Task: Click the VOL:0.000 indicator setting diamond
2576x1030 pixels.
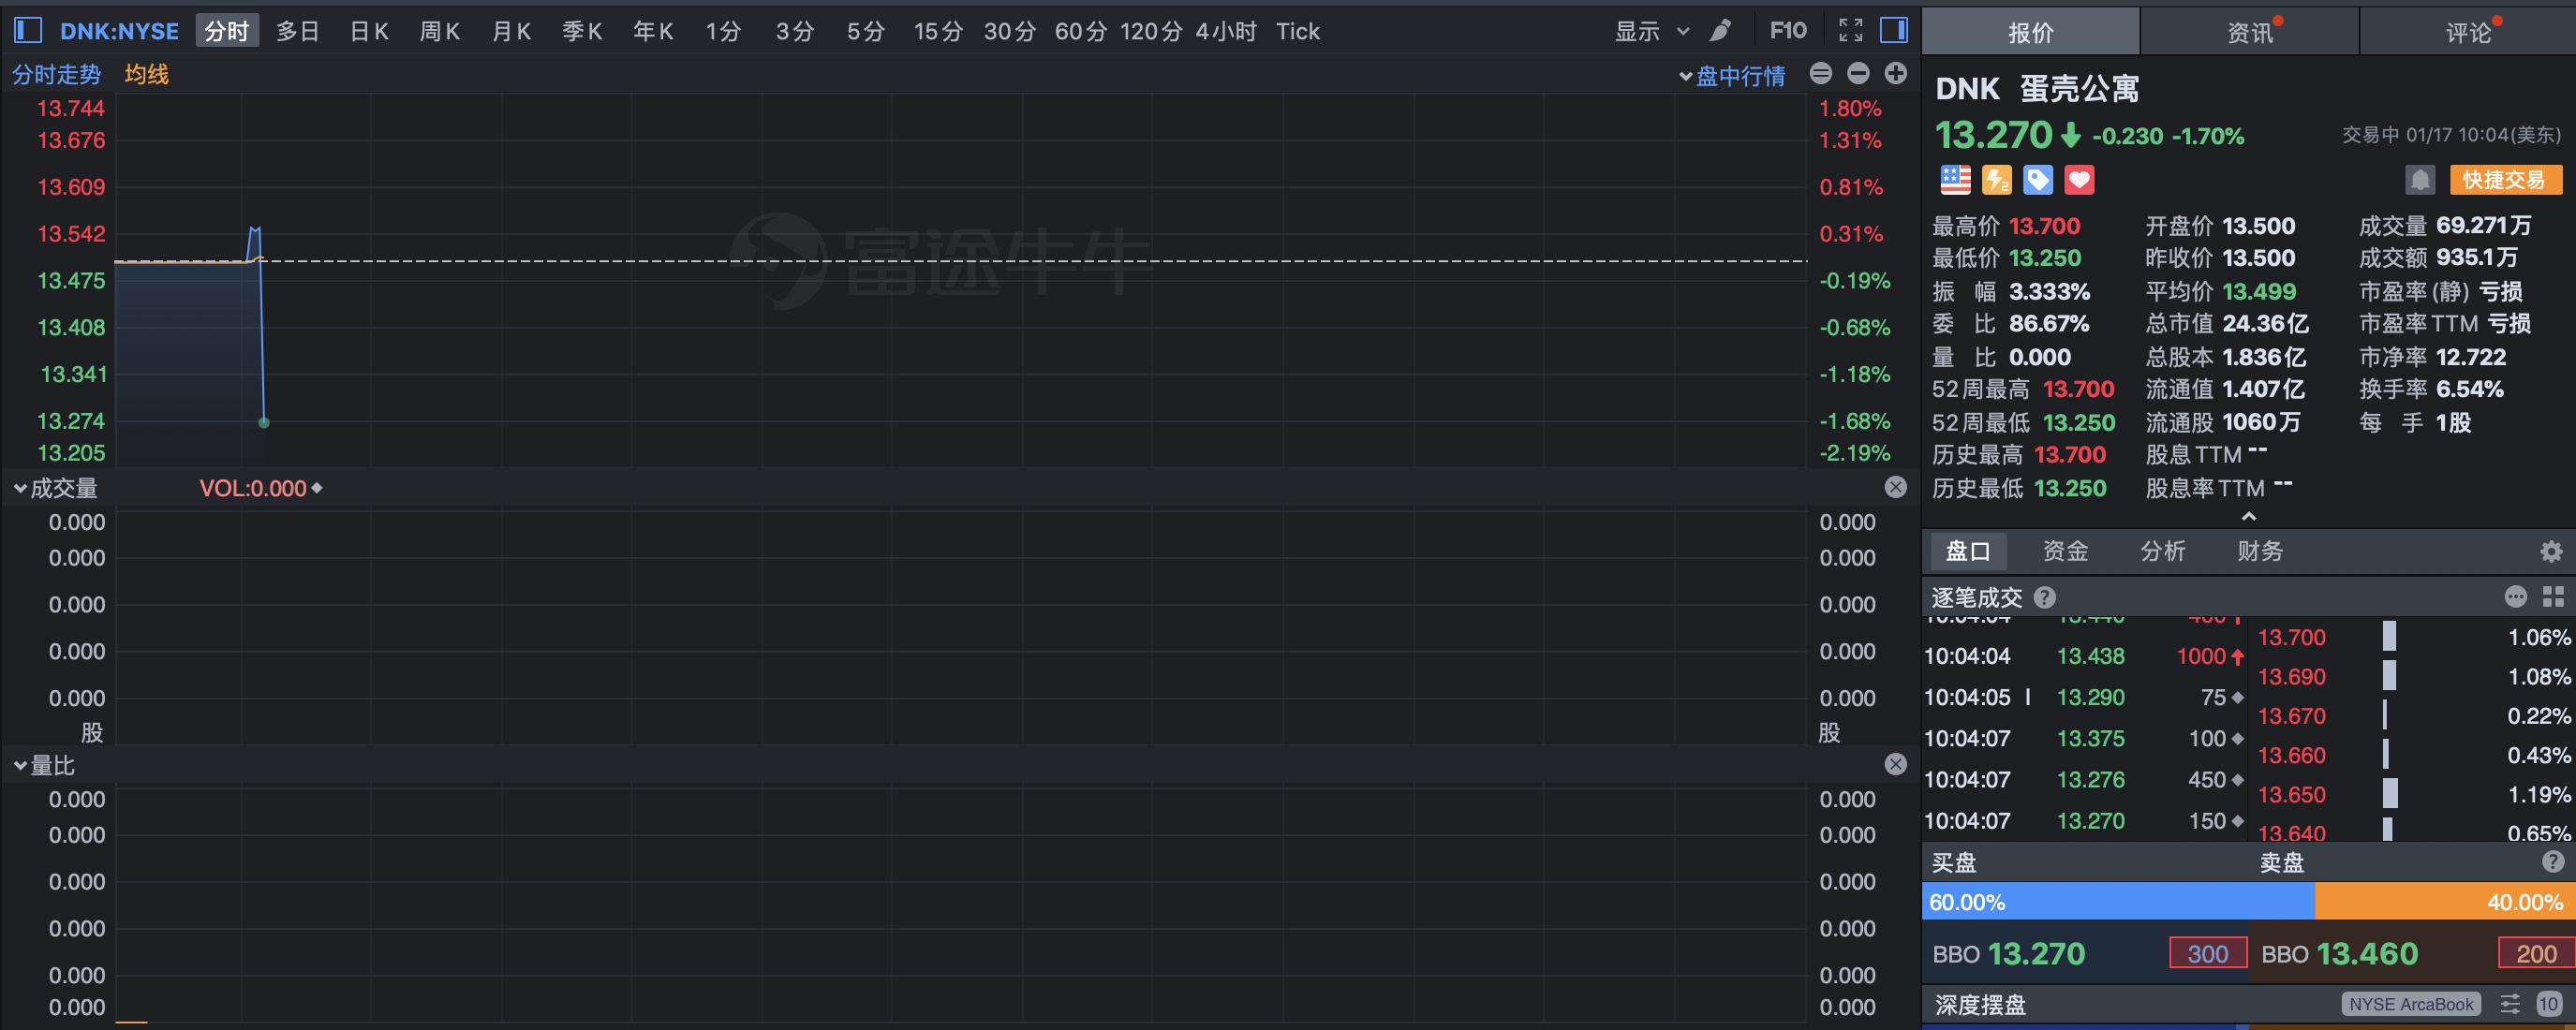Action: 317,488
